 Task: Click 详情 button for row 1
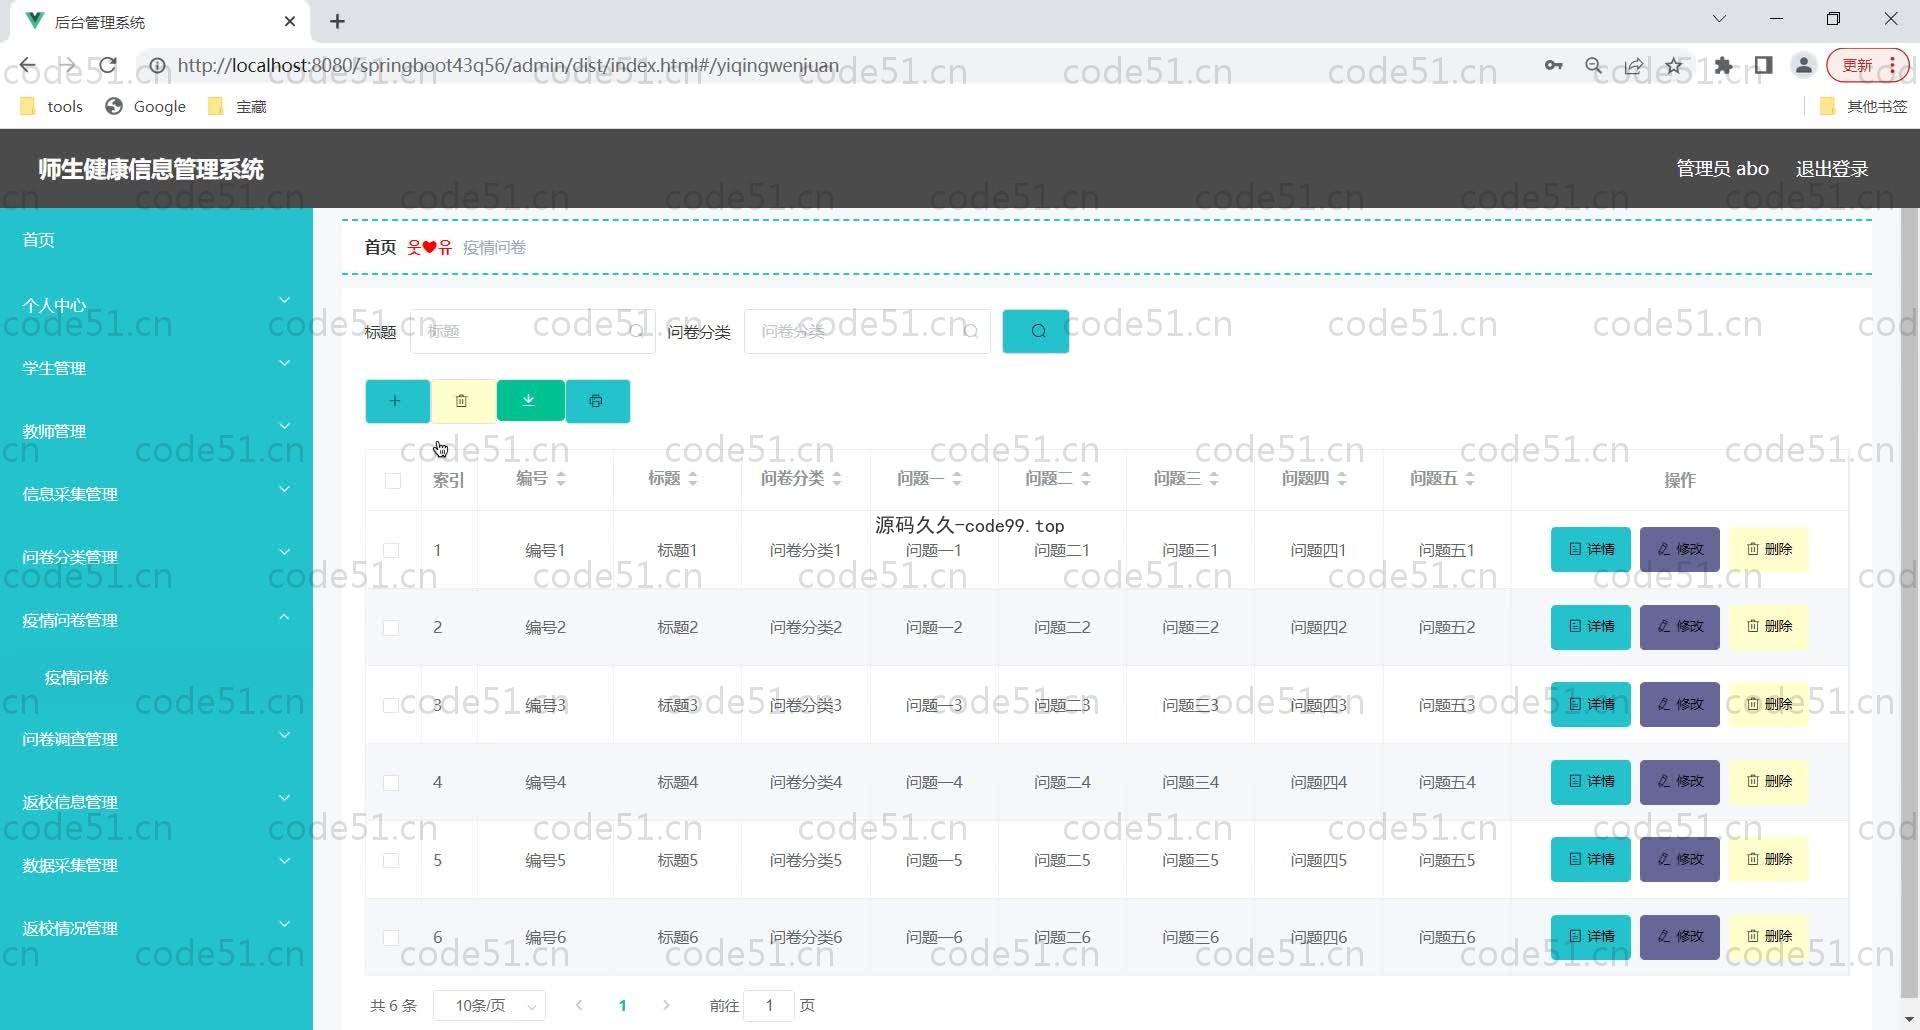point(1590,549)
